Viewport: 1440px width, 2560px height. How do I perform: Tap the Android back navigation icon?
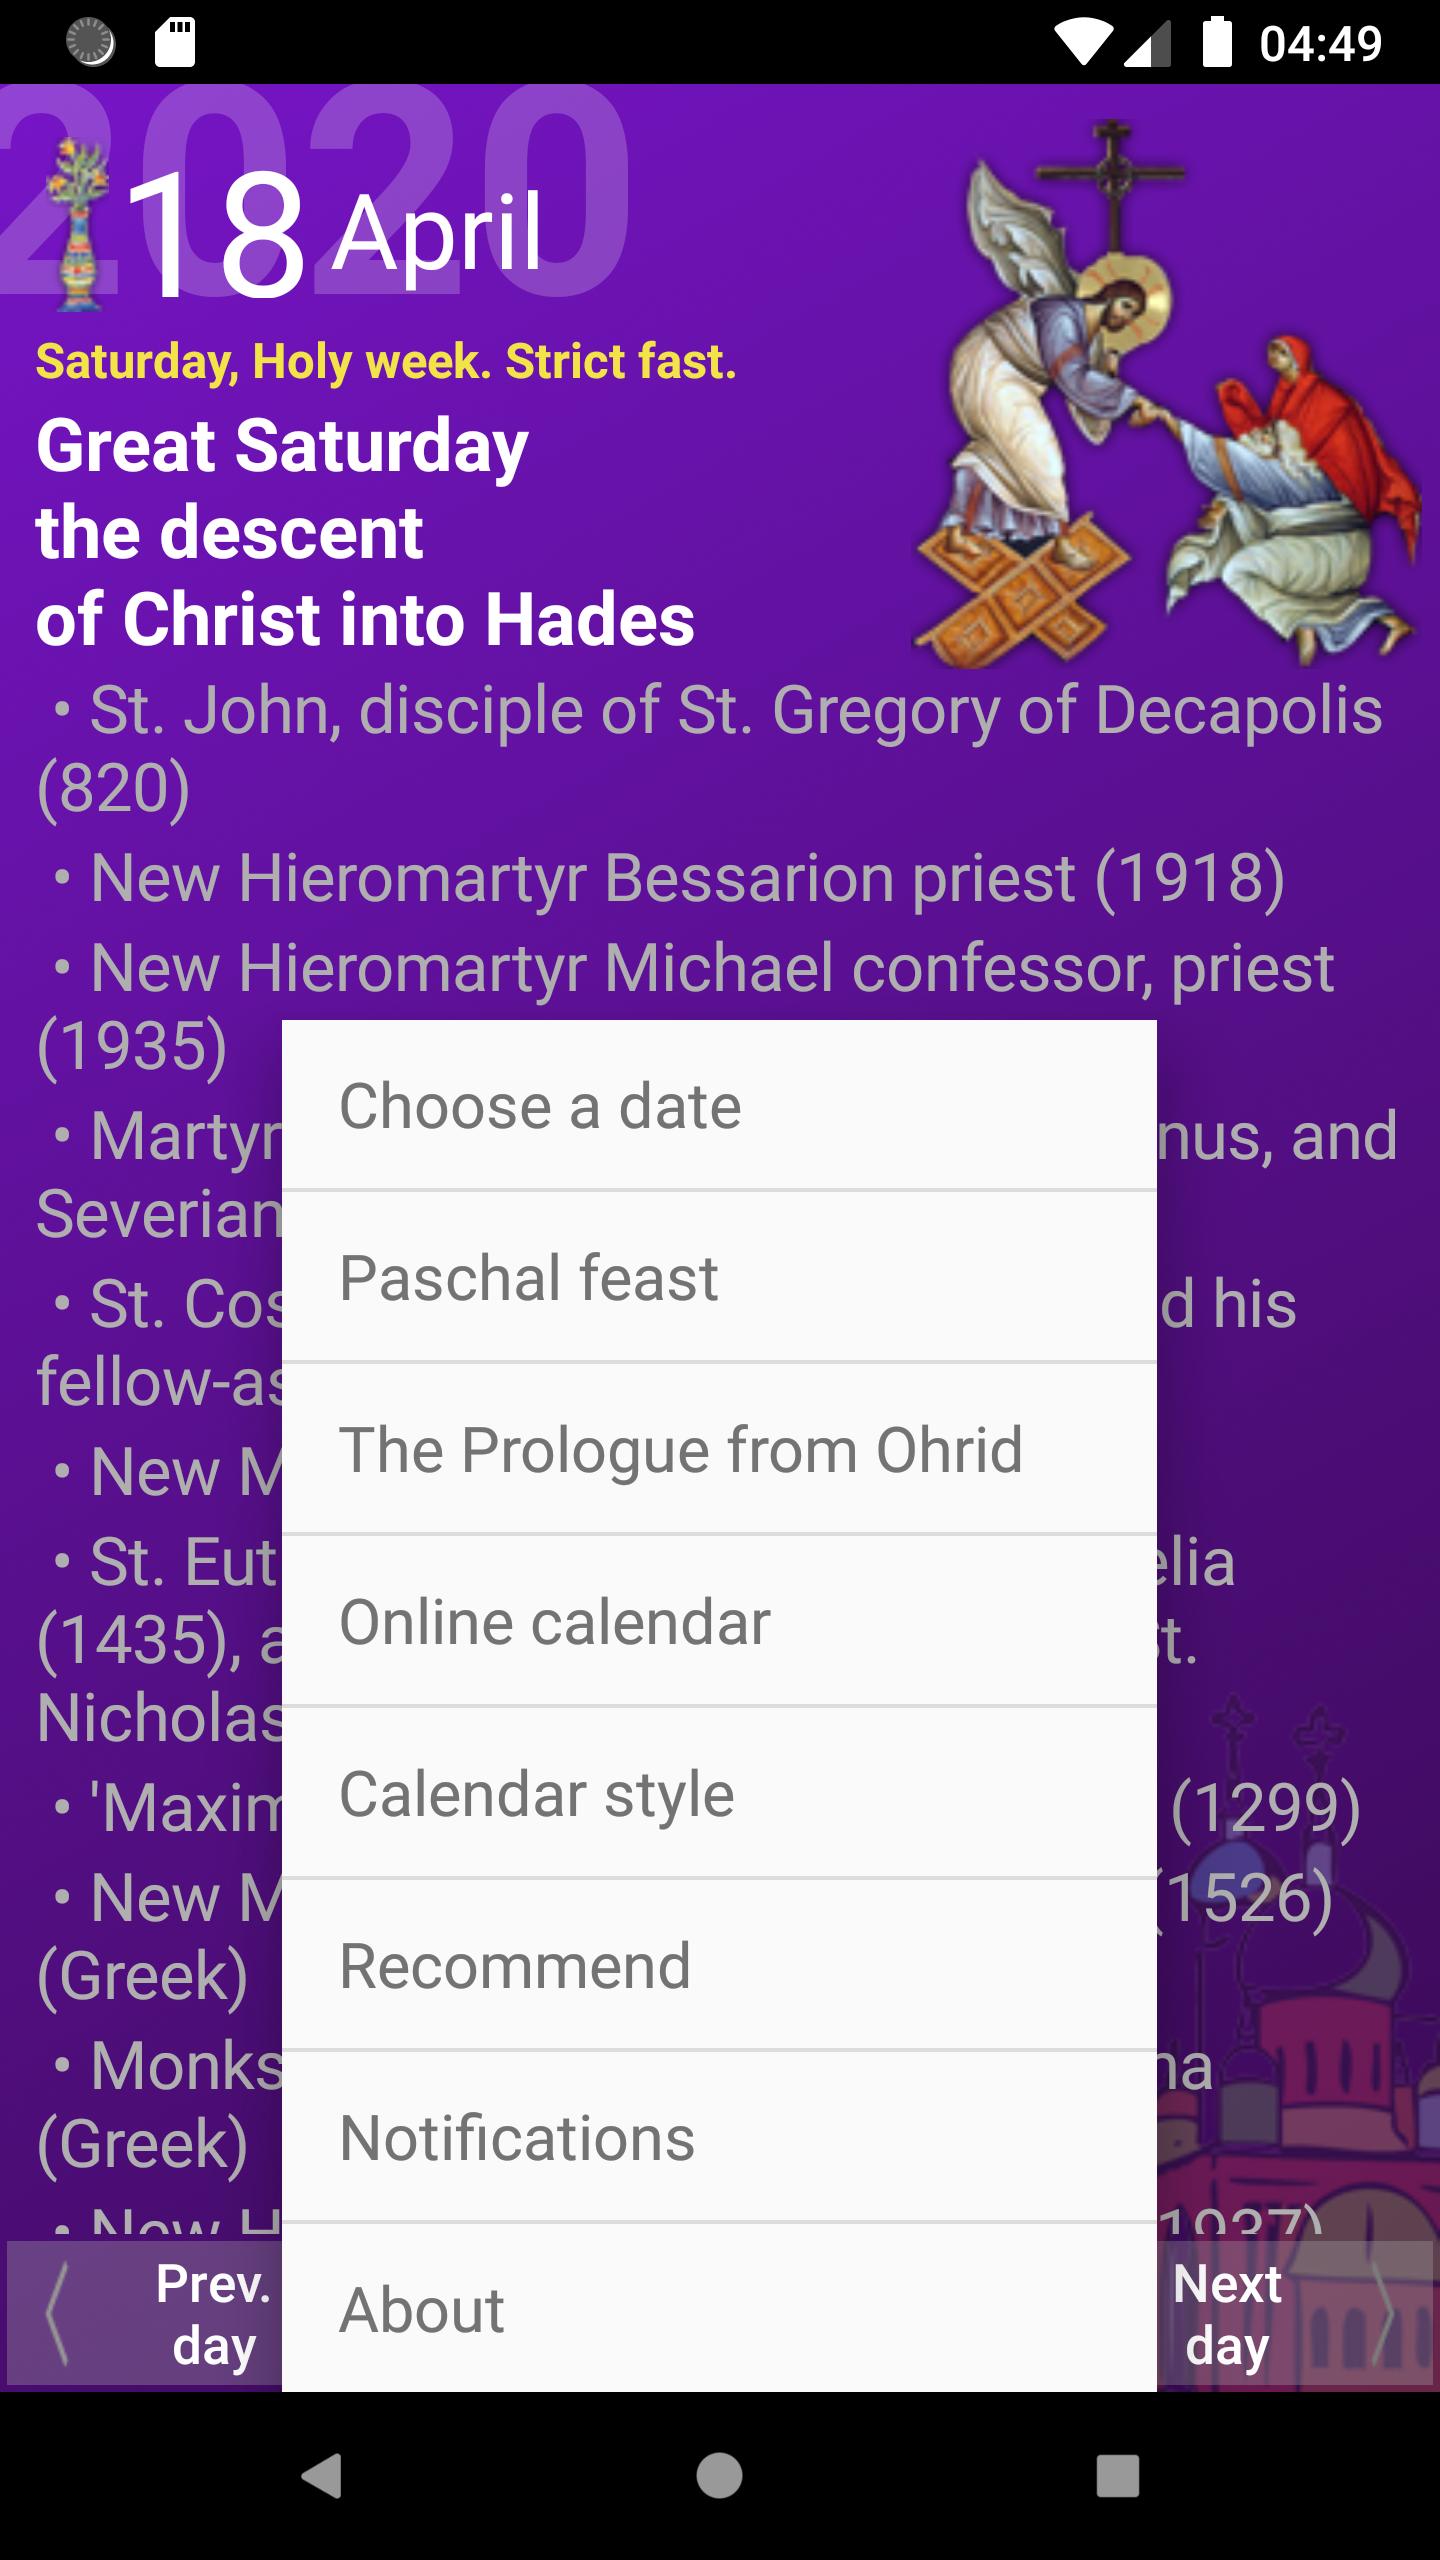click(322, 2476)
